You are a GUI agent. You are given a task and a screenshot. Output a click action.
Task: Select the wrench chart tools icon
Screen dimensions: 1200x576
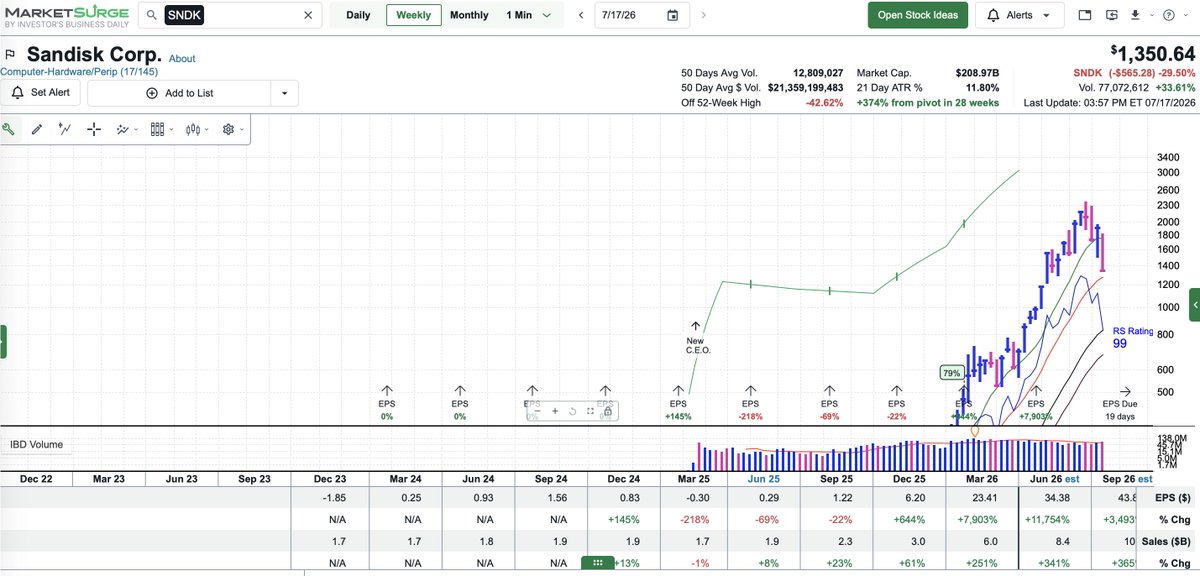9,129
